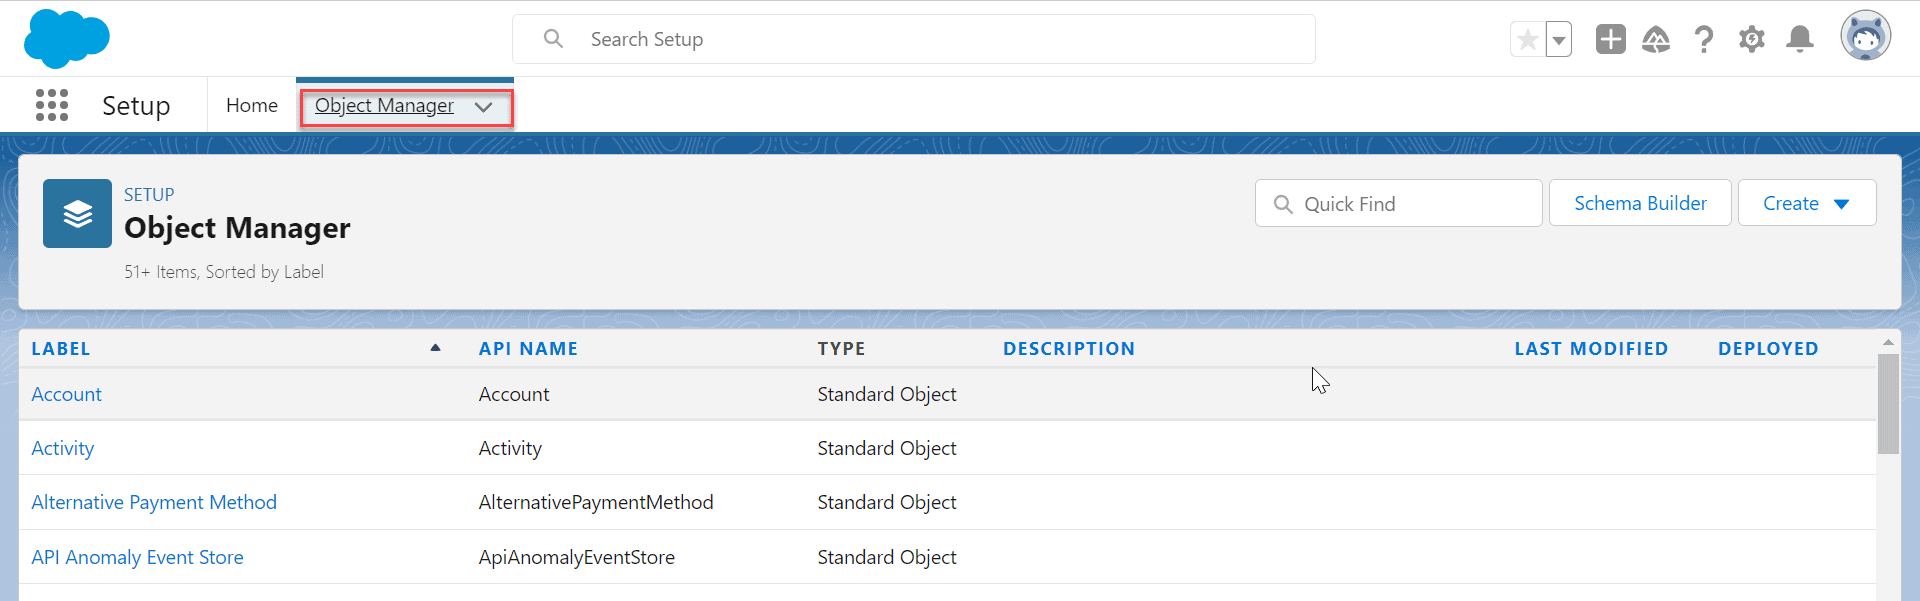Open global actions with the plus icon
Image resolution: width=1920 pixels, height=601 pixels.
coord(1610,39)
